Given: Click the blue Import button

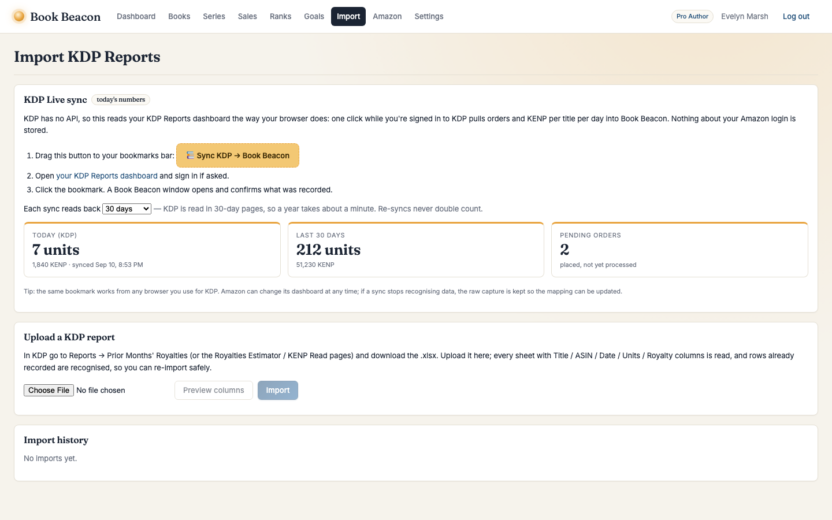Looking at the screenshot, I should point(278,391).
